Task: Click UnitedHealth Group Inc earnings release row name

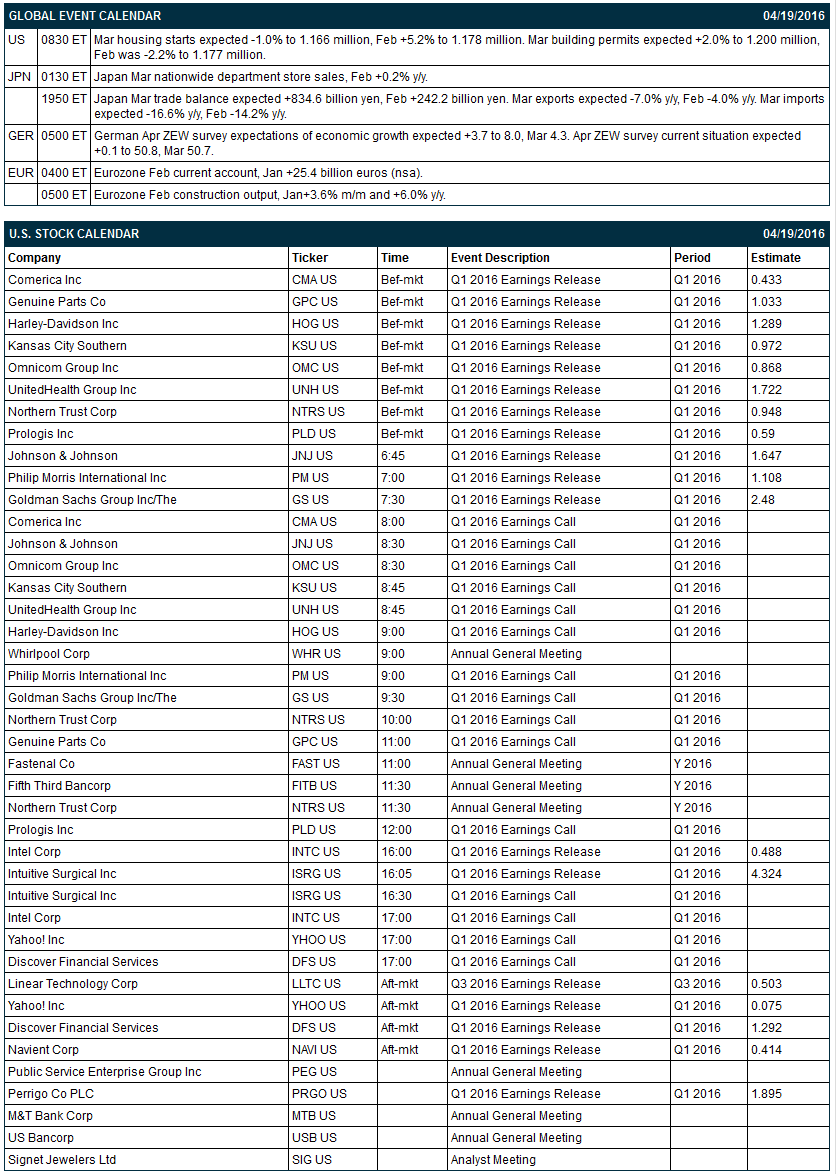Action: [x=72, y=389]
